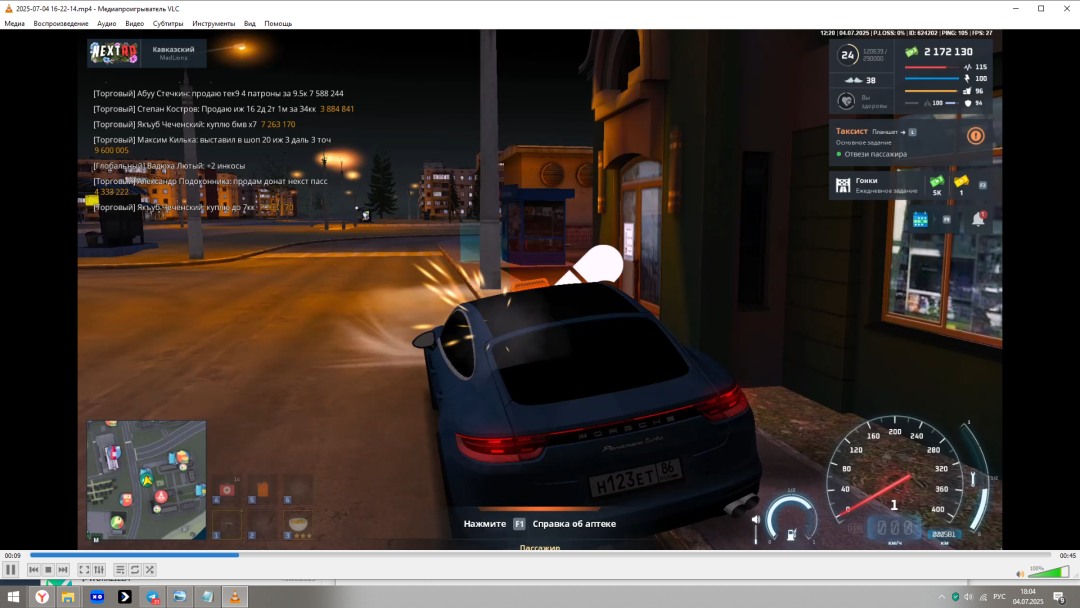
Task: Open the notepad taskbar app
Action: coord(207,597)
